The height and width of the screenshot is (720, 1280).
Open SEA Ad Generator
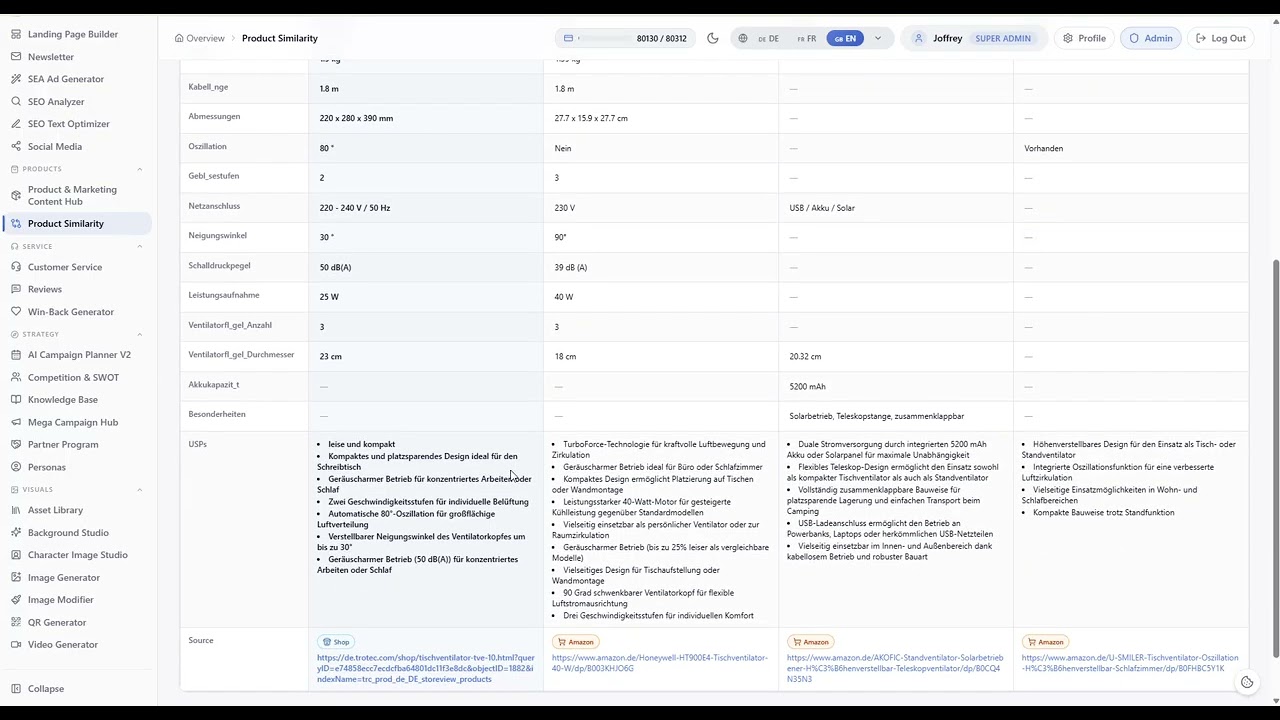pos(66,79)
